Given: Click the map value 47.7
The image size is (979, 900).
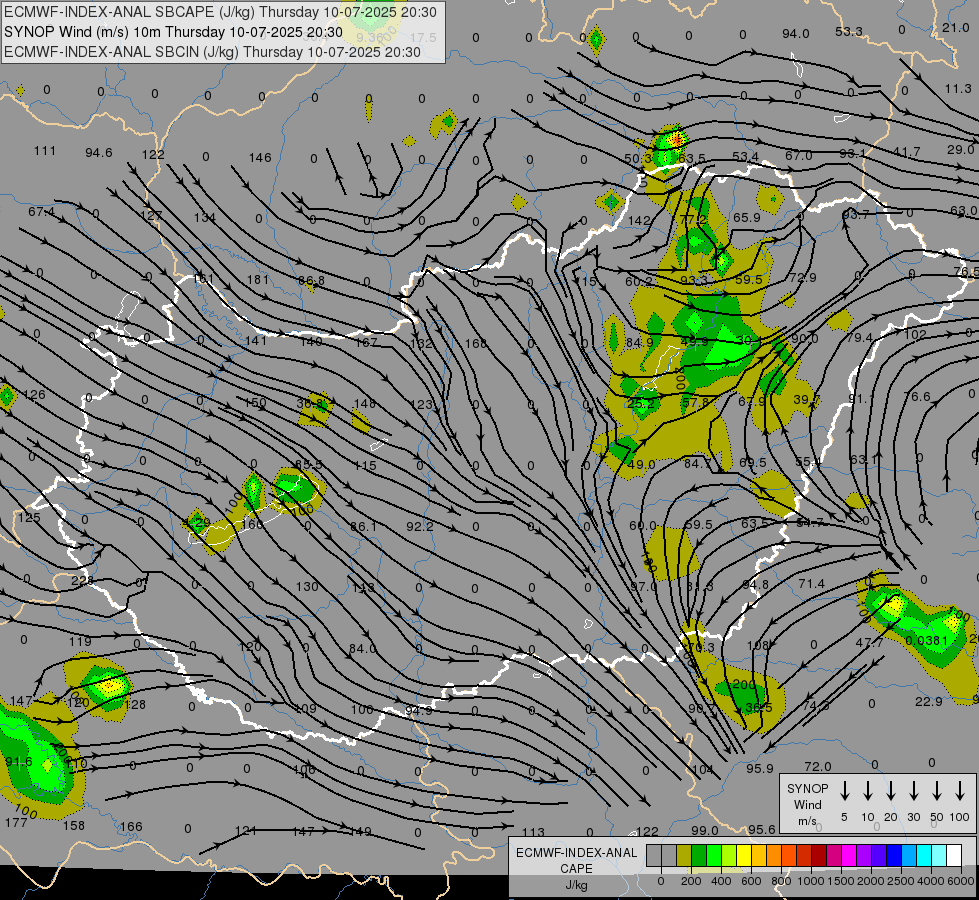Looking at the screenshot, I should (x=870, y=643).
